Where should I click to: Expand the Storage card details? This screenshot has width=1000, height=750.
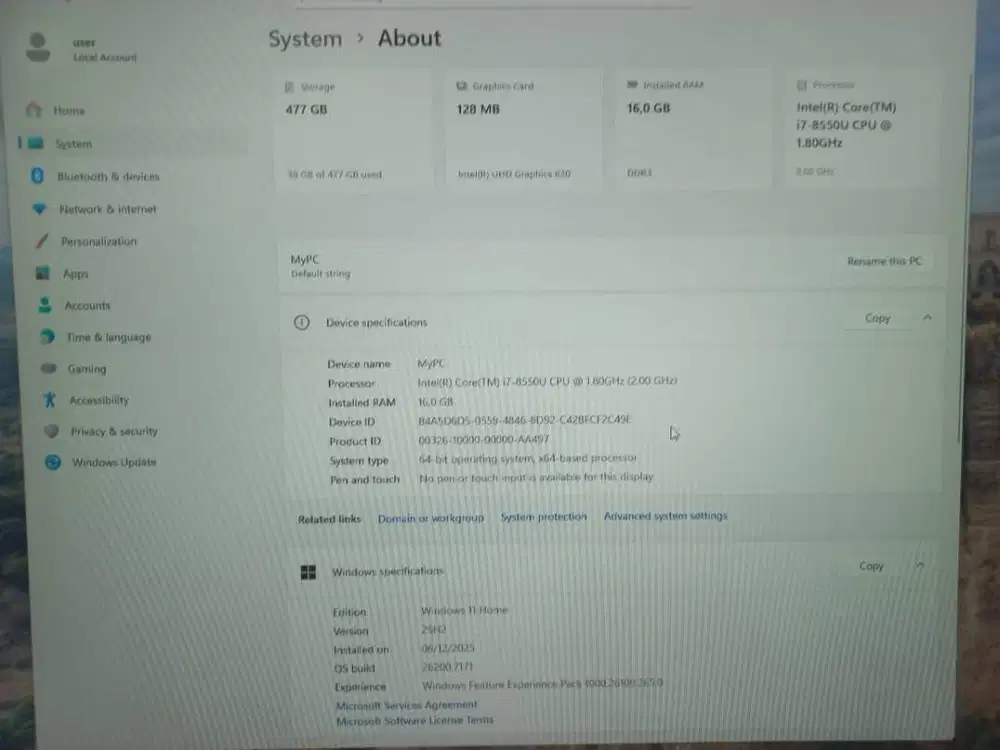(354, 130)
